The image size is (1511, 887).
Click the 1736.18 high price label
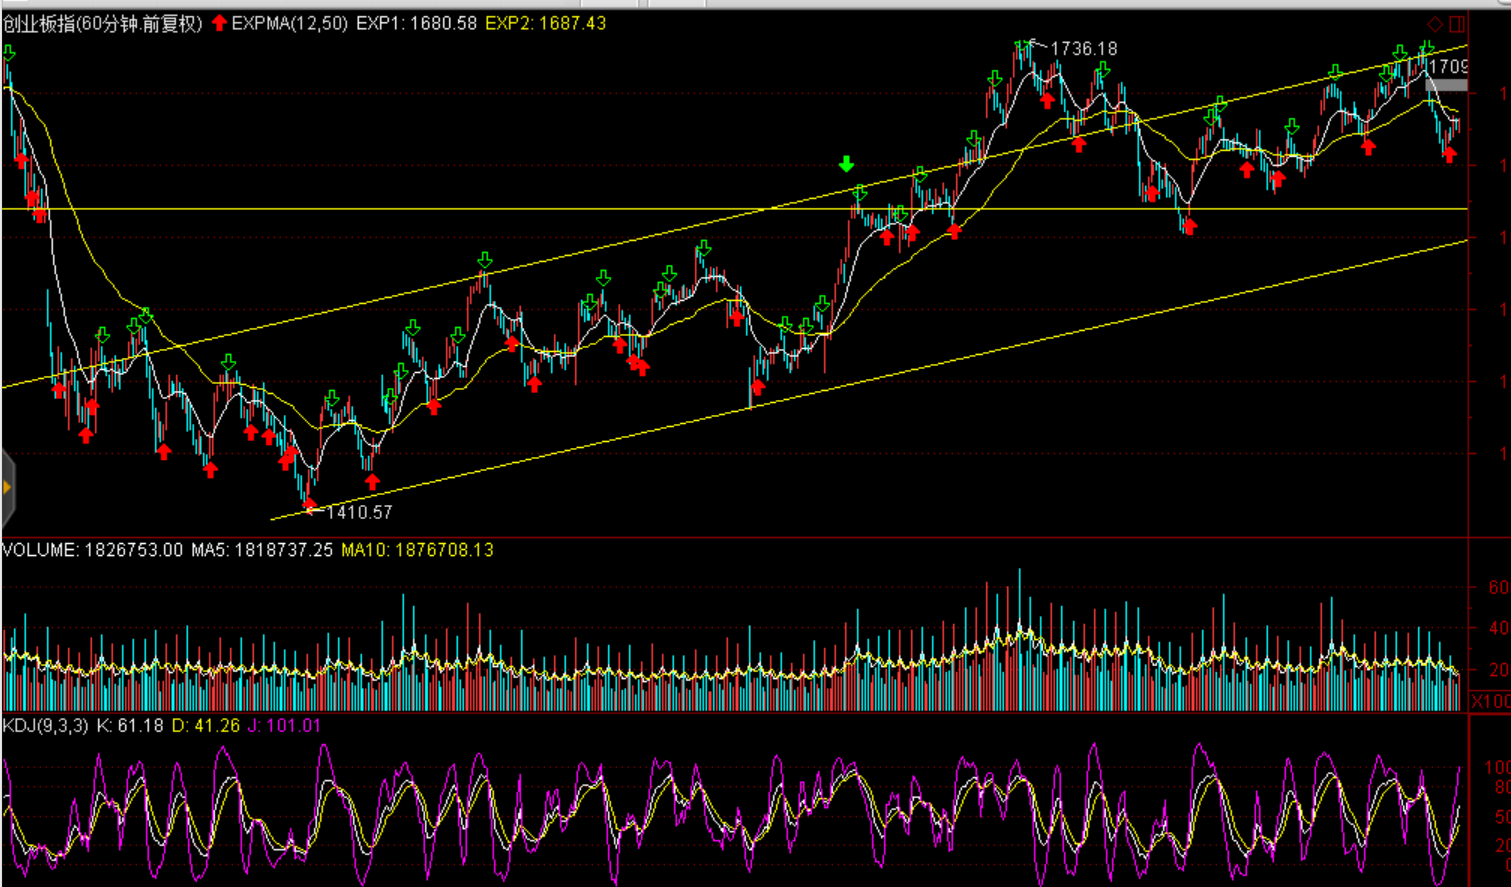tap(1084, 49)
